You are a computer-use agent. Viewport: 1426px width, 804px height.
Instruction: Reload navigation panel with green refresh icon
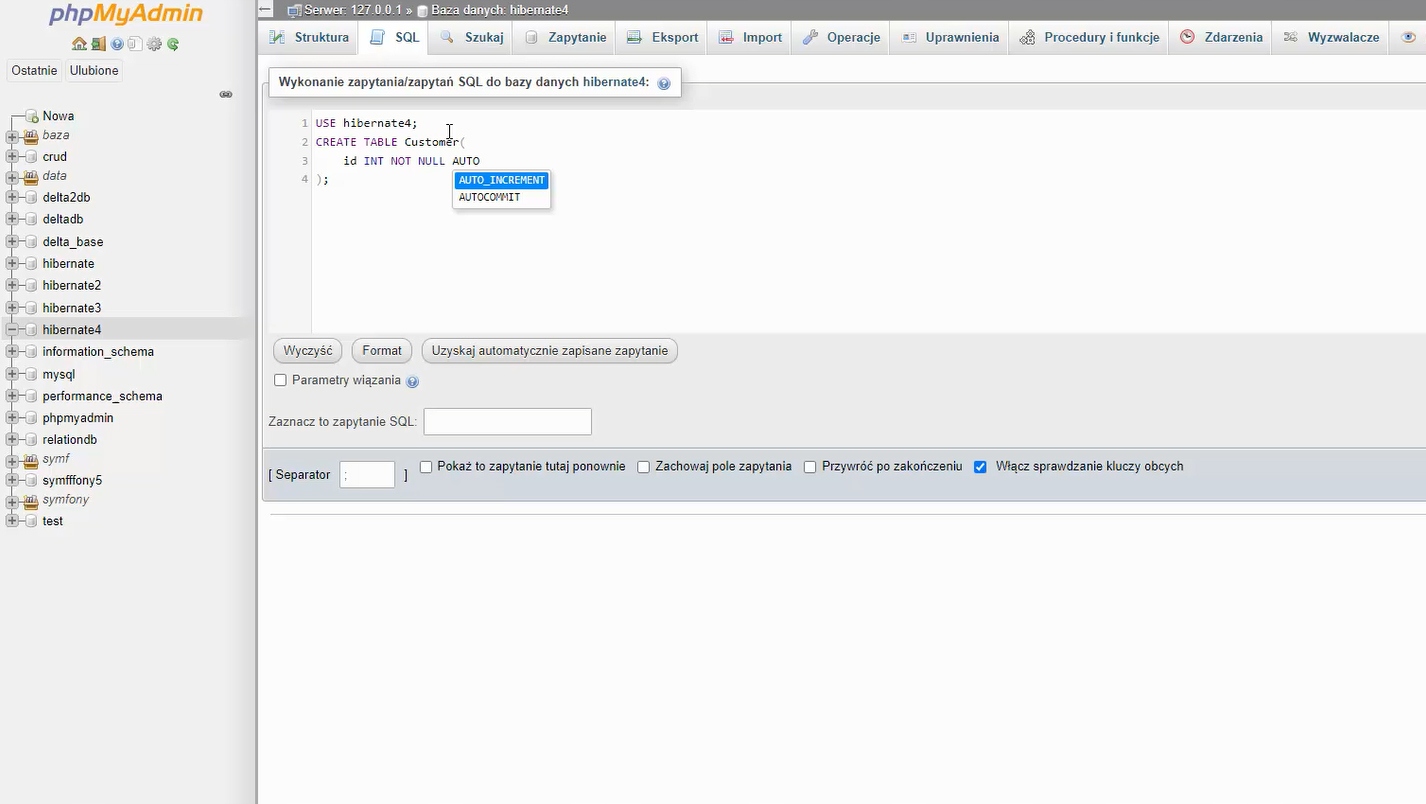(173, 44)
